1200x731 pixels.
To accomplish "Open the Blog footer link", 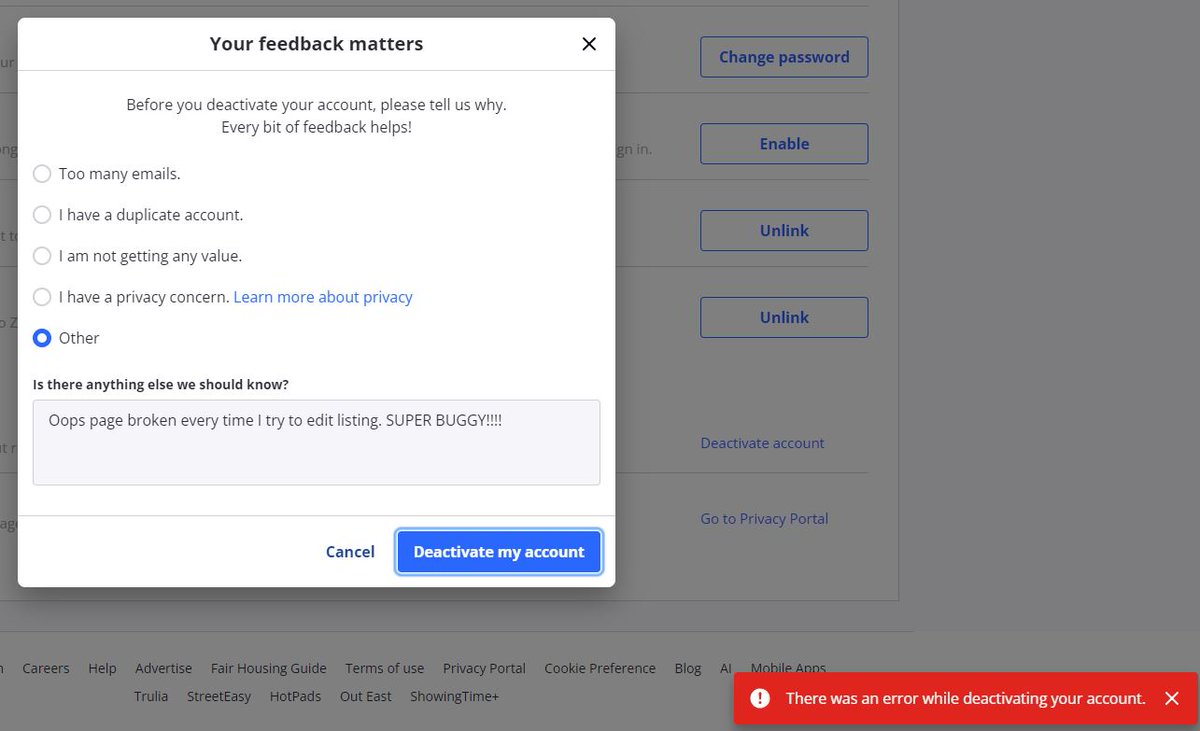I will click(x=688, y=668).
